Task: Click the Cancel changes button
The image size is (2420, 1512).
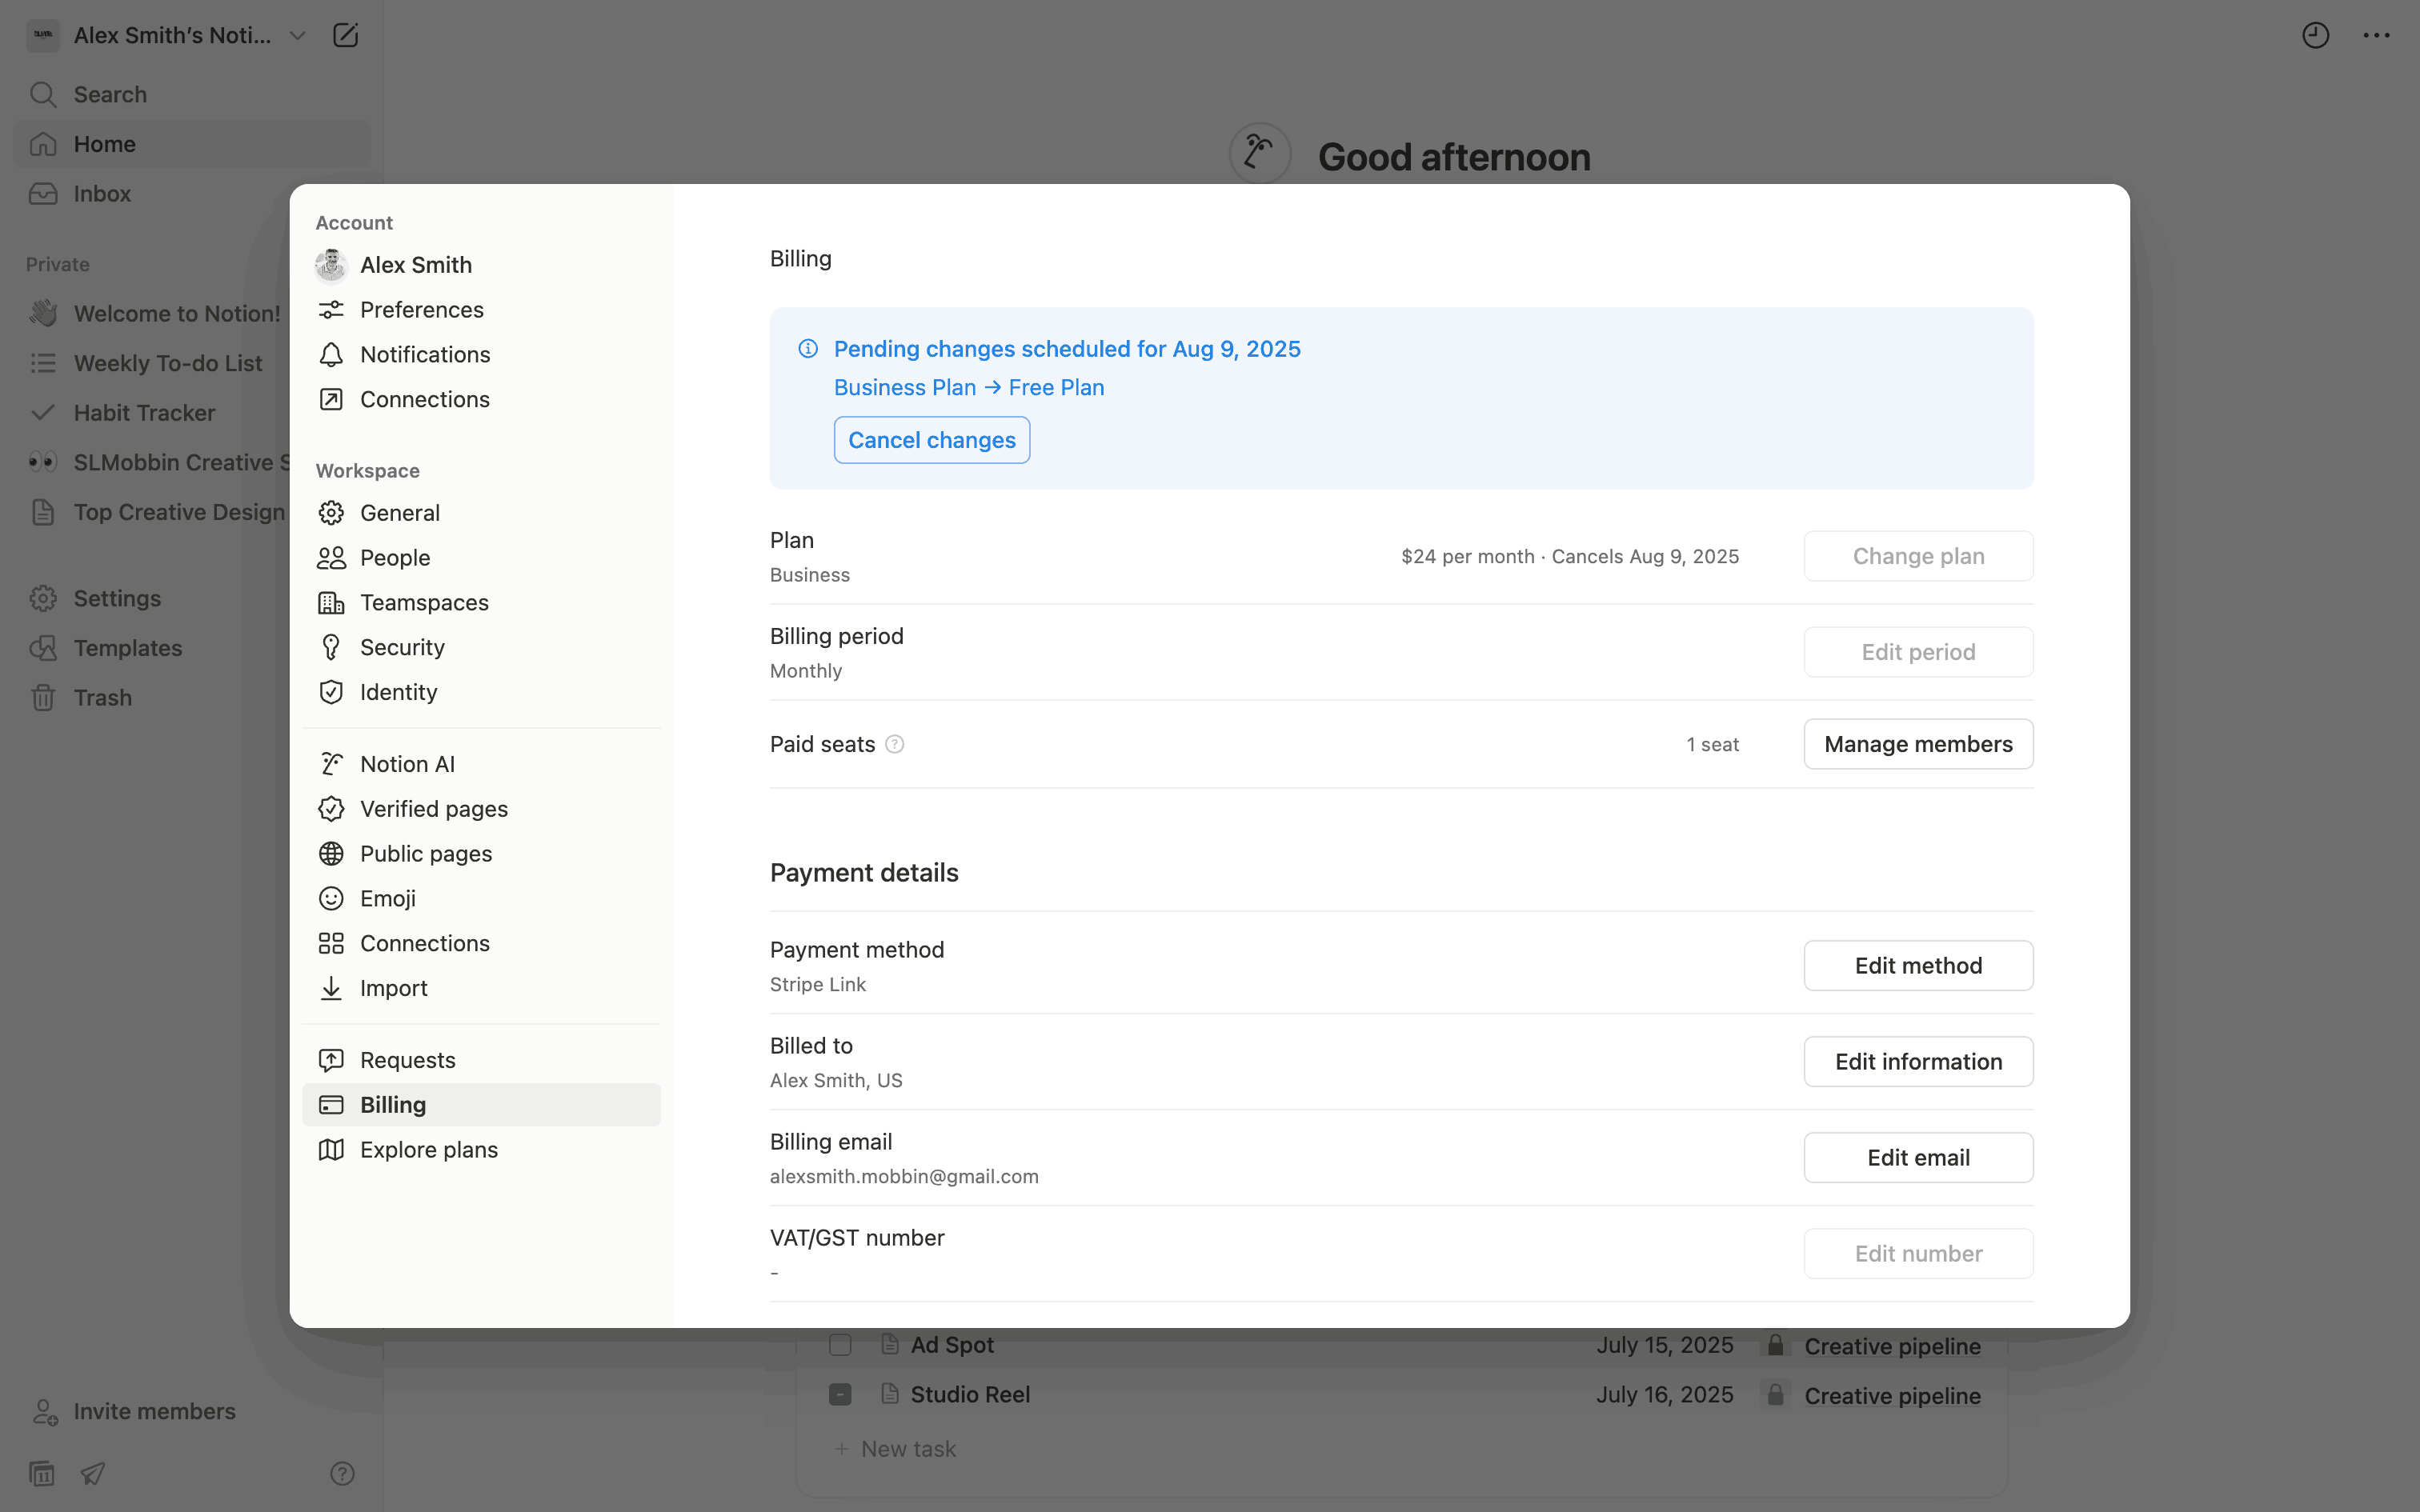Action: coord(931,440)
